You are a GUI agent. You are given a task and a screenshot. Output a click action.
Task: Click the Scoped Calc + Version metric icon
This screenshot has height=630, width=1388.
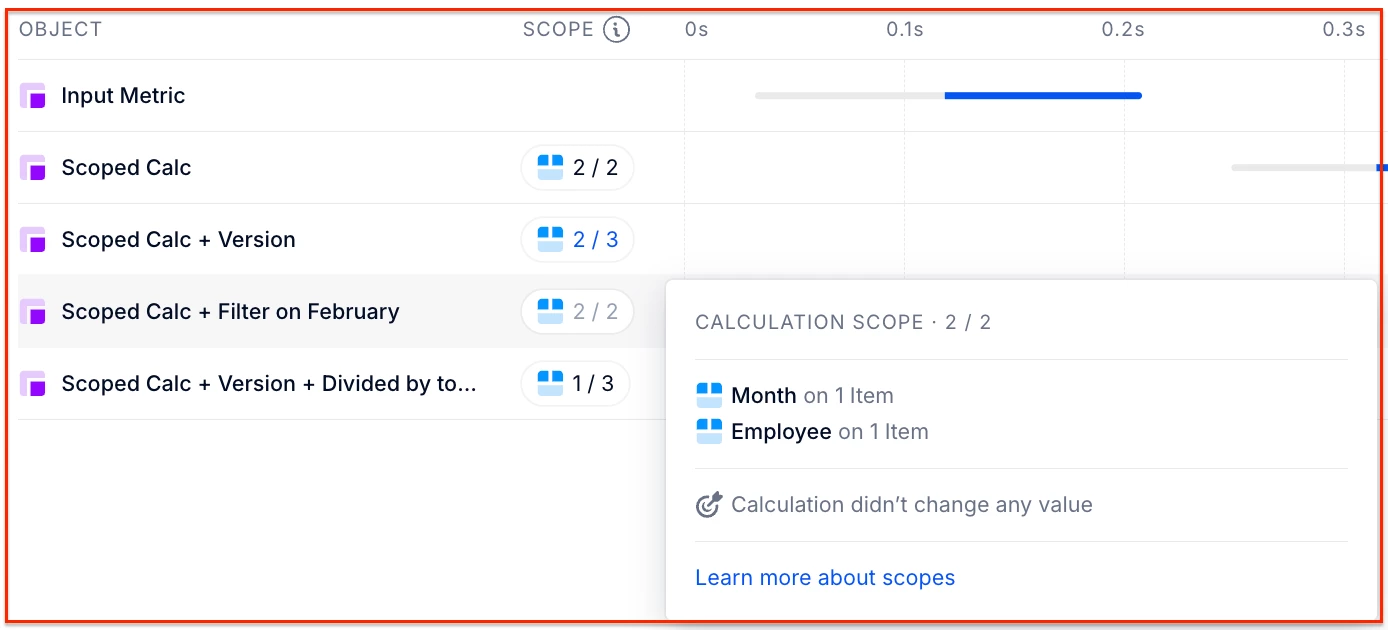point(33,240)
